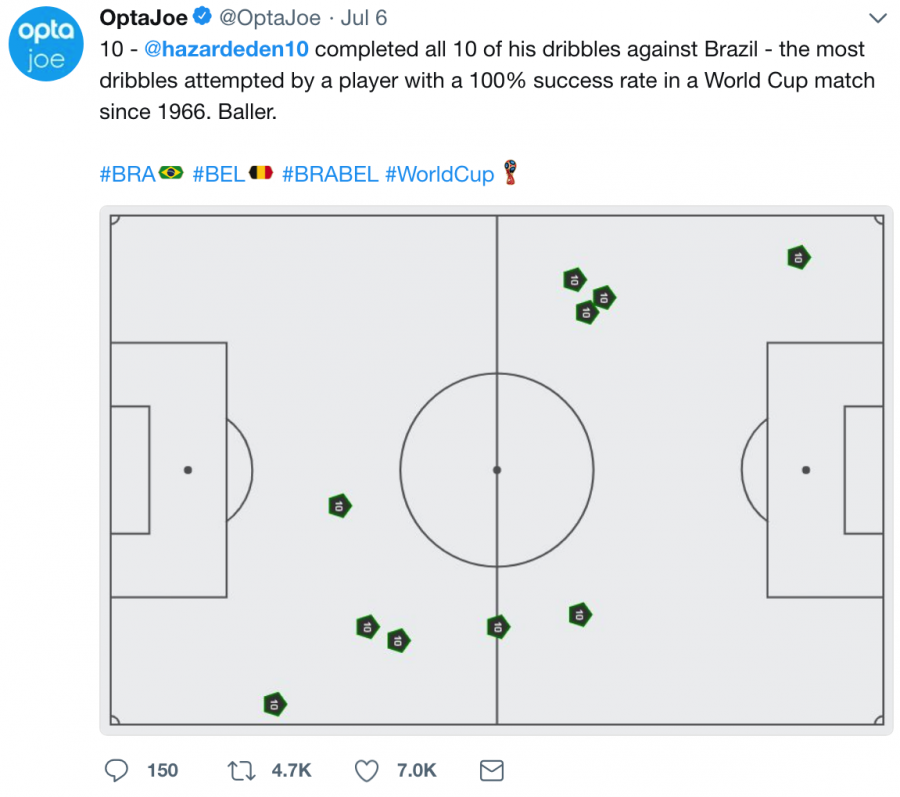
Task: Click the retweet arrows icon
Action: coord(240,769)
